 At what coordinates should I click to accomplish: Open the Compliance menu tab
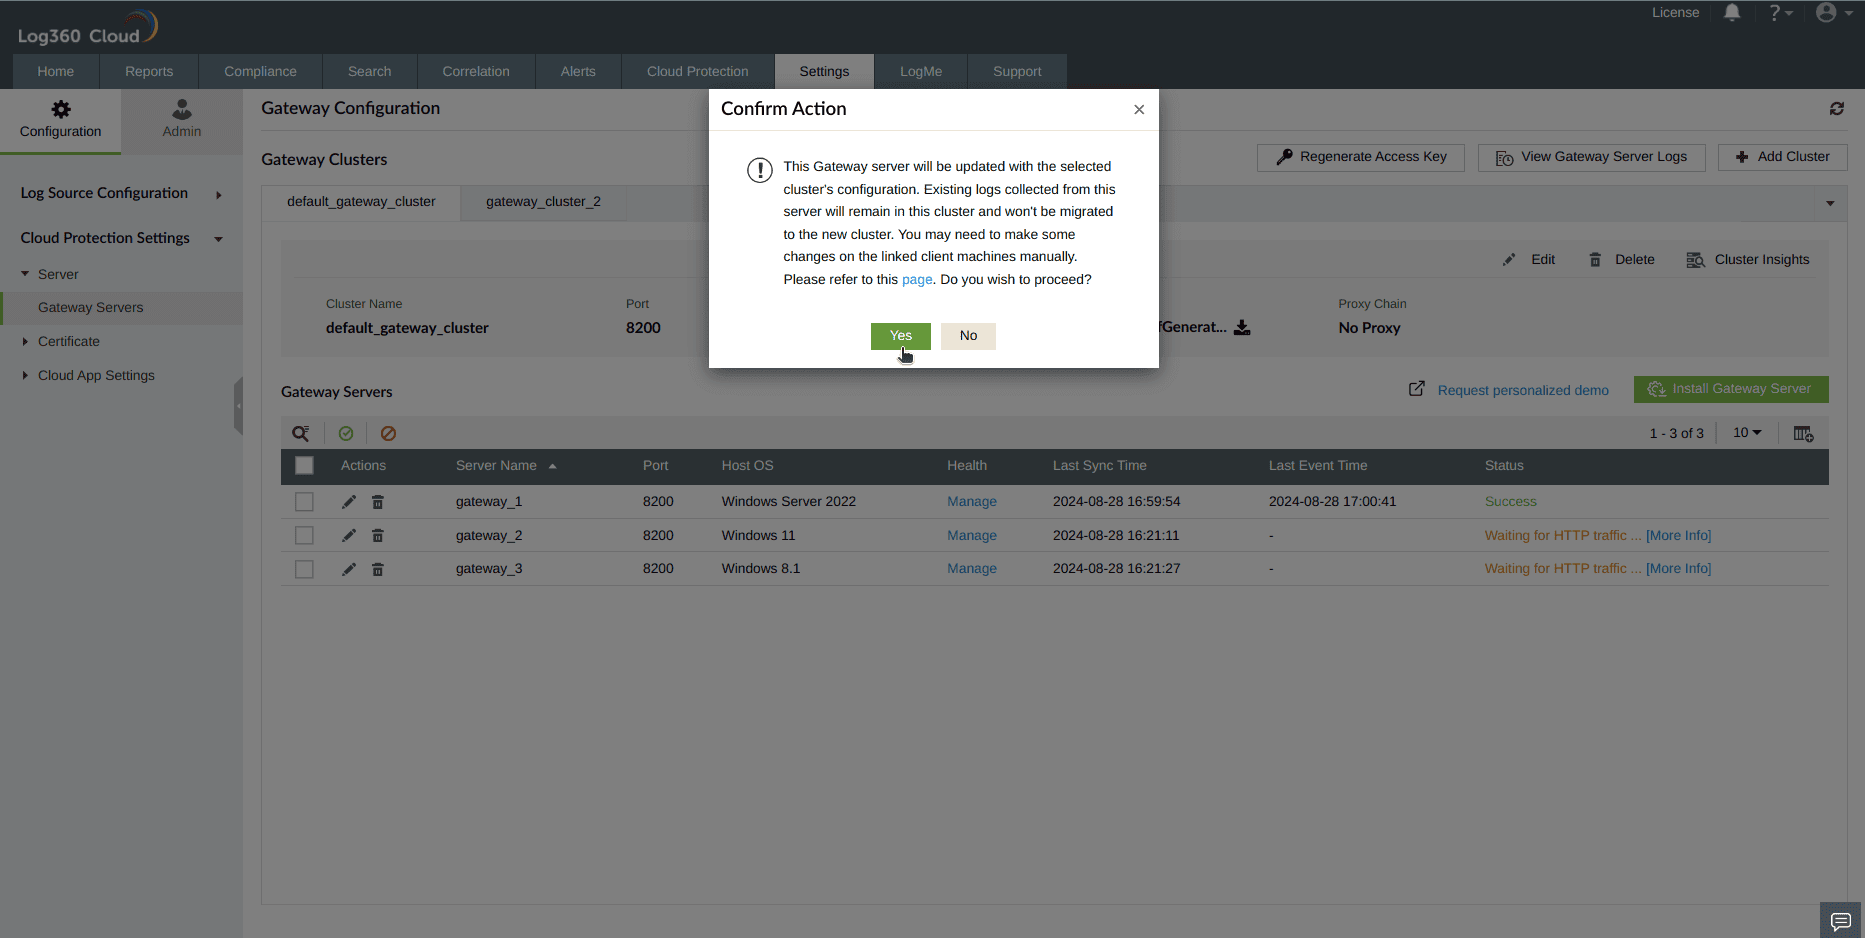pyautogui.click(x=260, y=71)
